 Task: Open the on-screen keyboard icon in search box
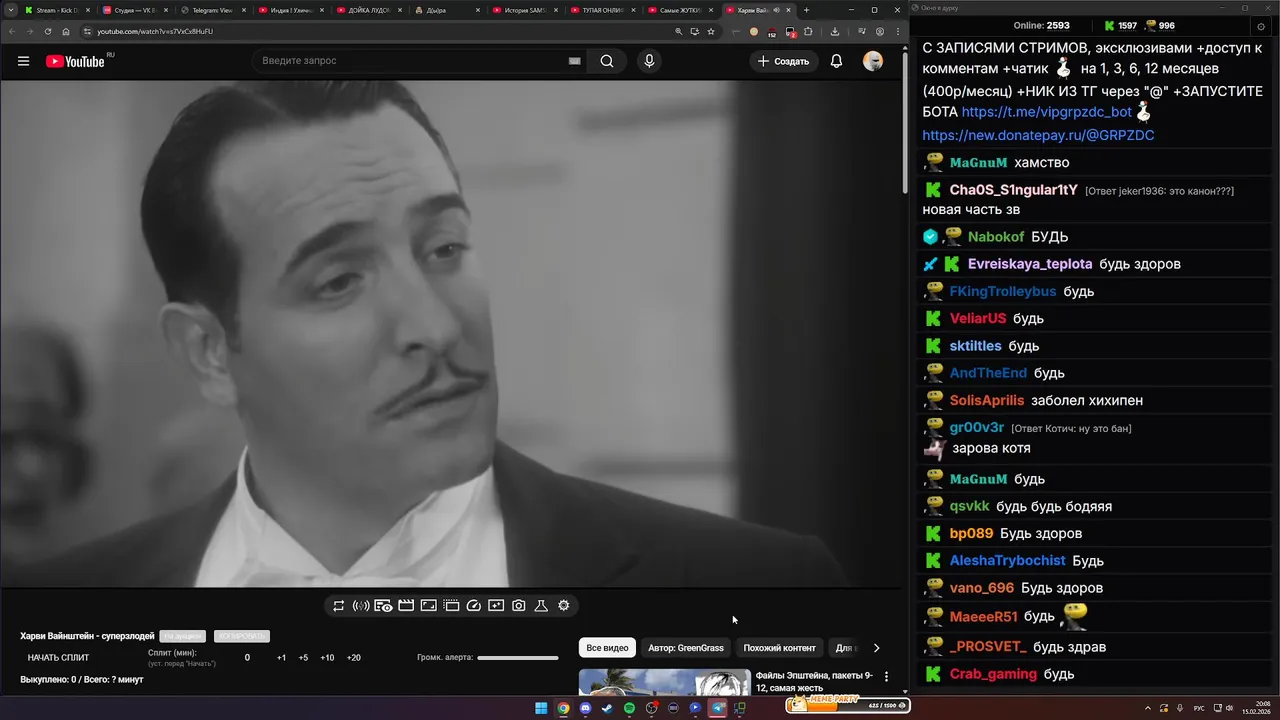[x=575, y=61]
